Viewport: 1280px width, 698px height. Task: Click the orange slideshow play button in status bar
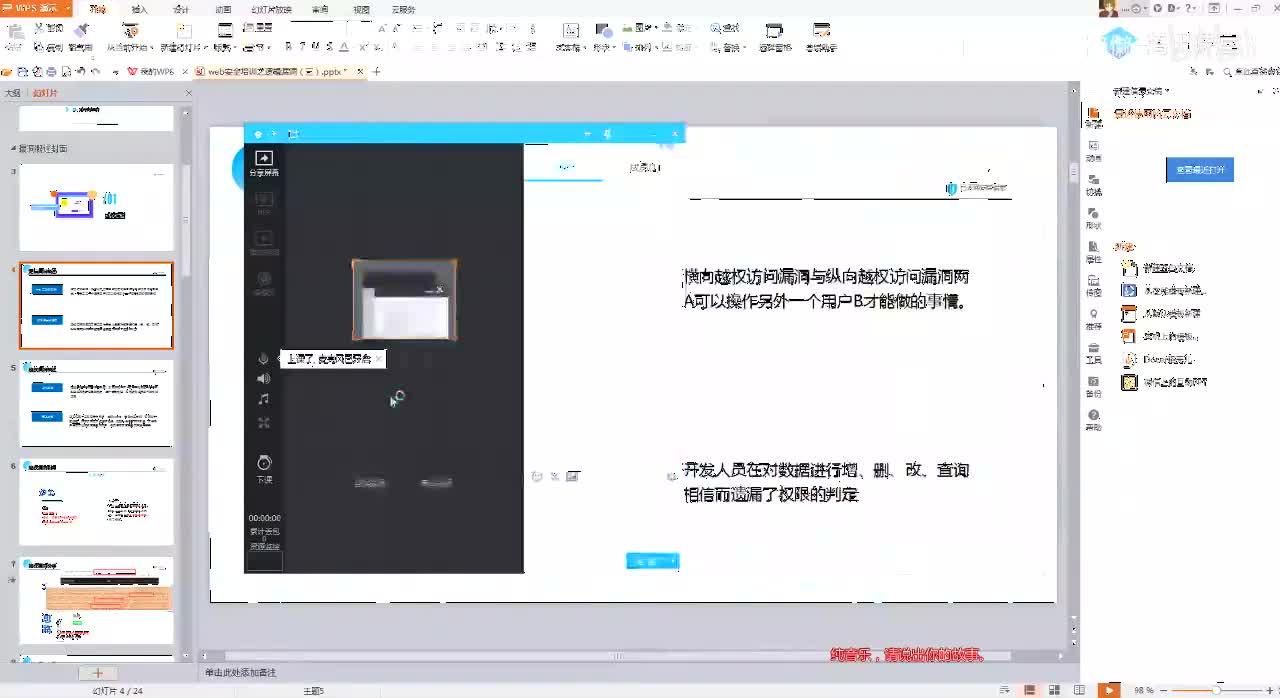1109,690
